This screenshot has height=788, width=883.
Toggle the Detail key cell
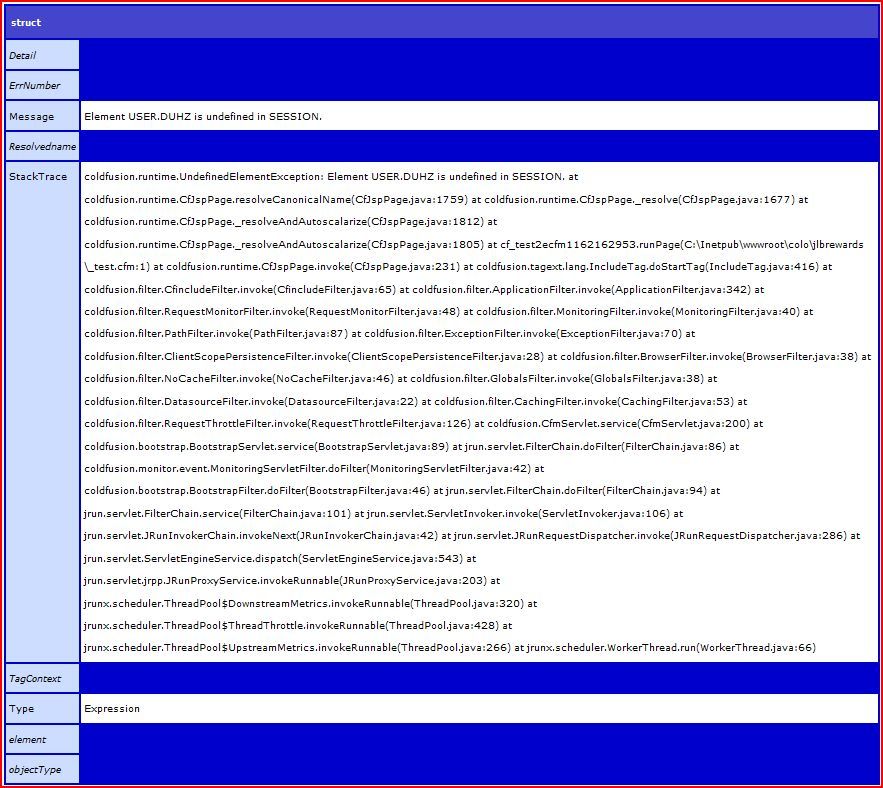pos(42,55)
